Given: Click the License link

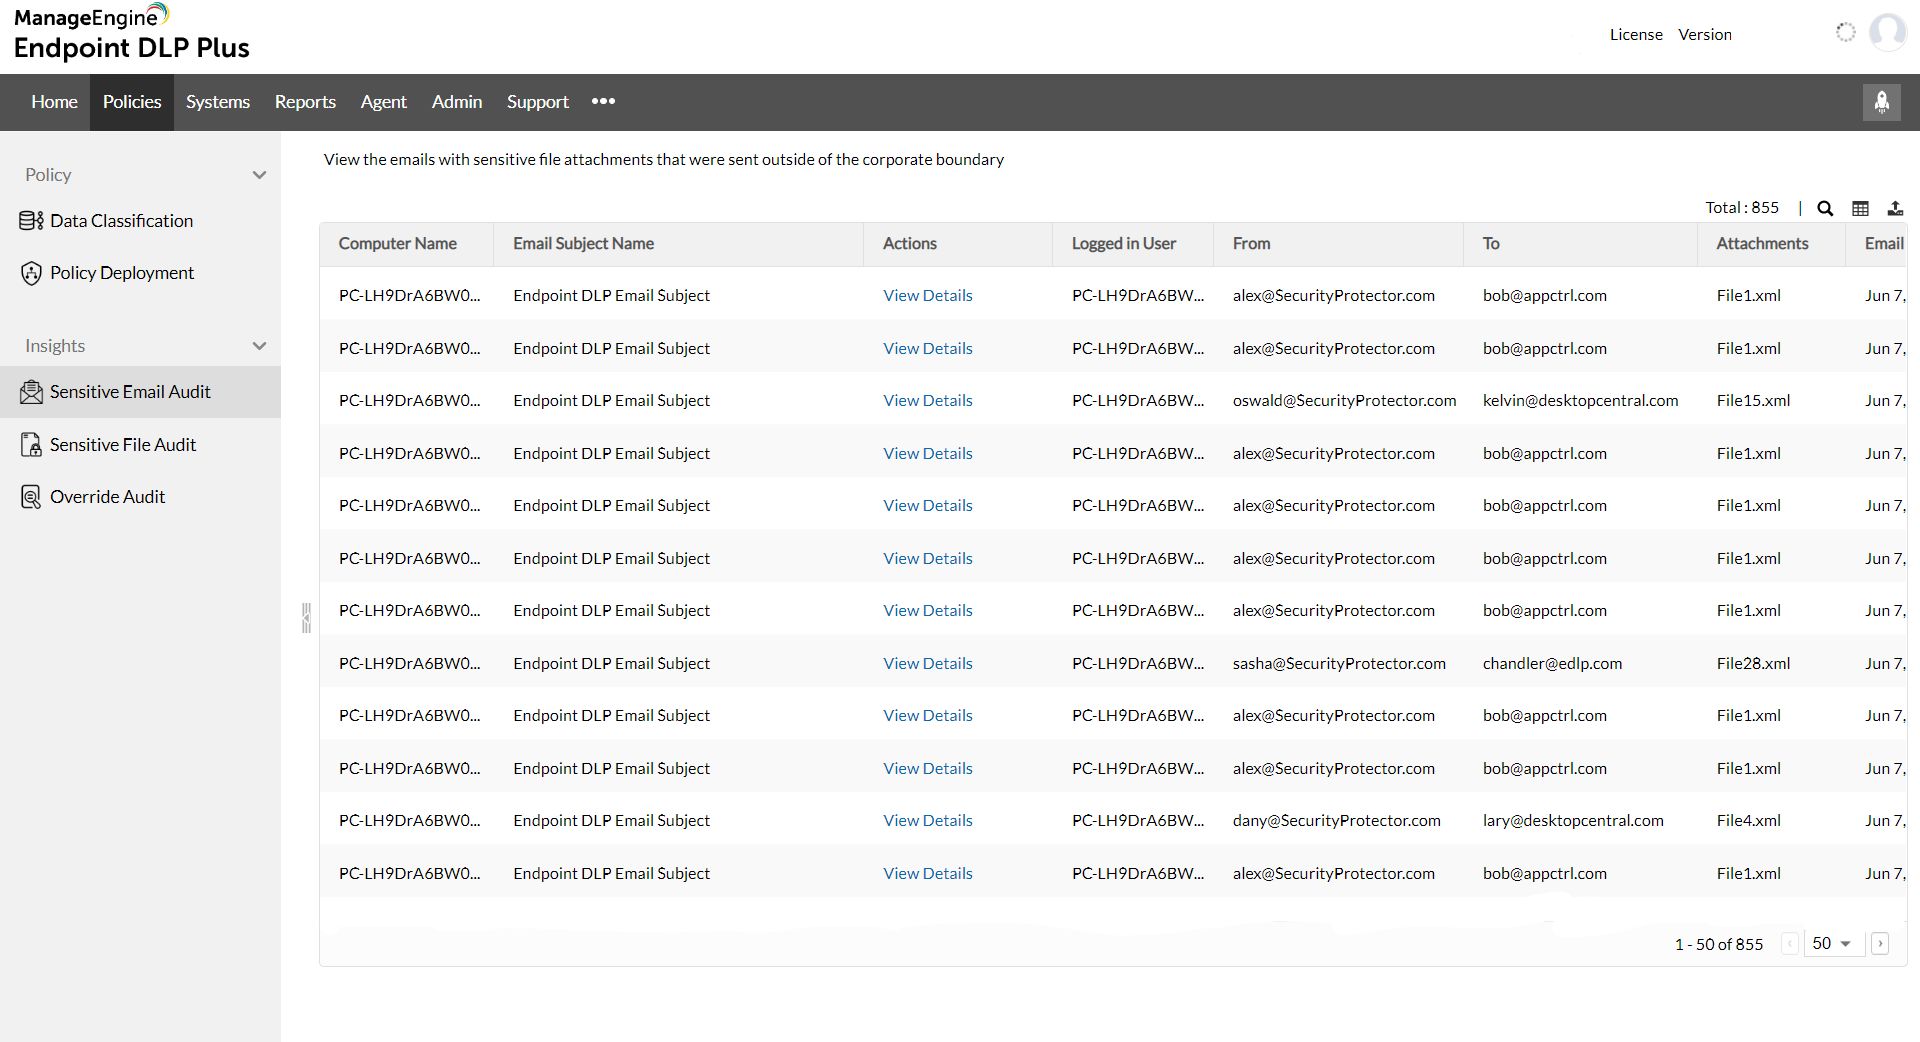Looking at the screenshot, I should [1636, 34].
